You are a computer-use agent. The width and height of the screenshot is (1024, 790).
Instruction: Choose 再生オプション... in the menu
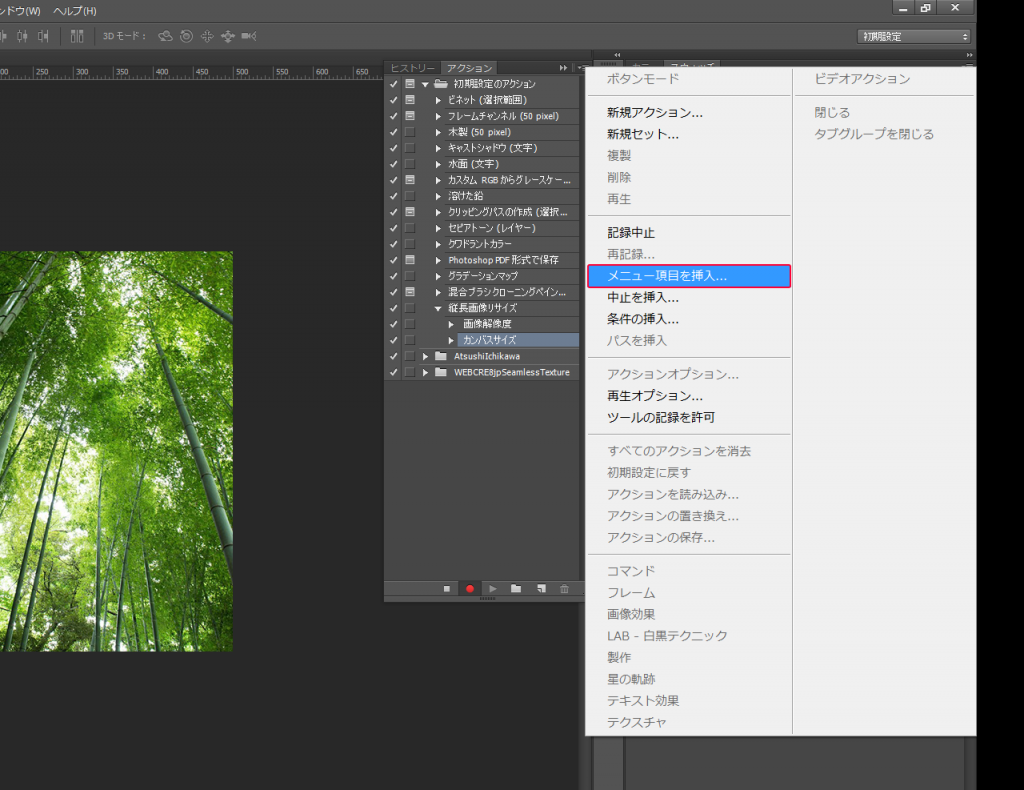click(x=655, y=396)
